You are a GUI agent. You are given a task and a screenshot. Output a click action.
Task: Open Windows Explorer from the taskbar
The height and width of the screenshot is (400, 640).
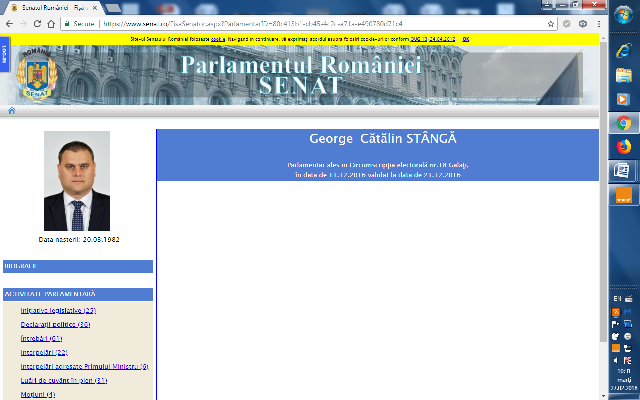(624, 75)
